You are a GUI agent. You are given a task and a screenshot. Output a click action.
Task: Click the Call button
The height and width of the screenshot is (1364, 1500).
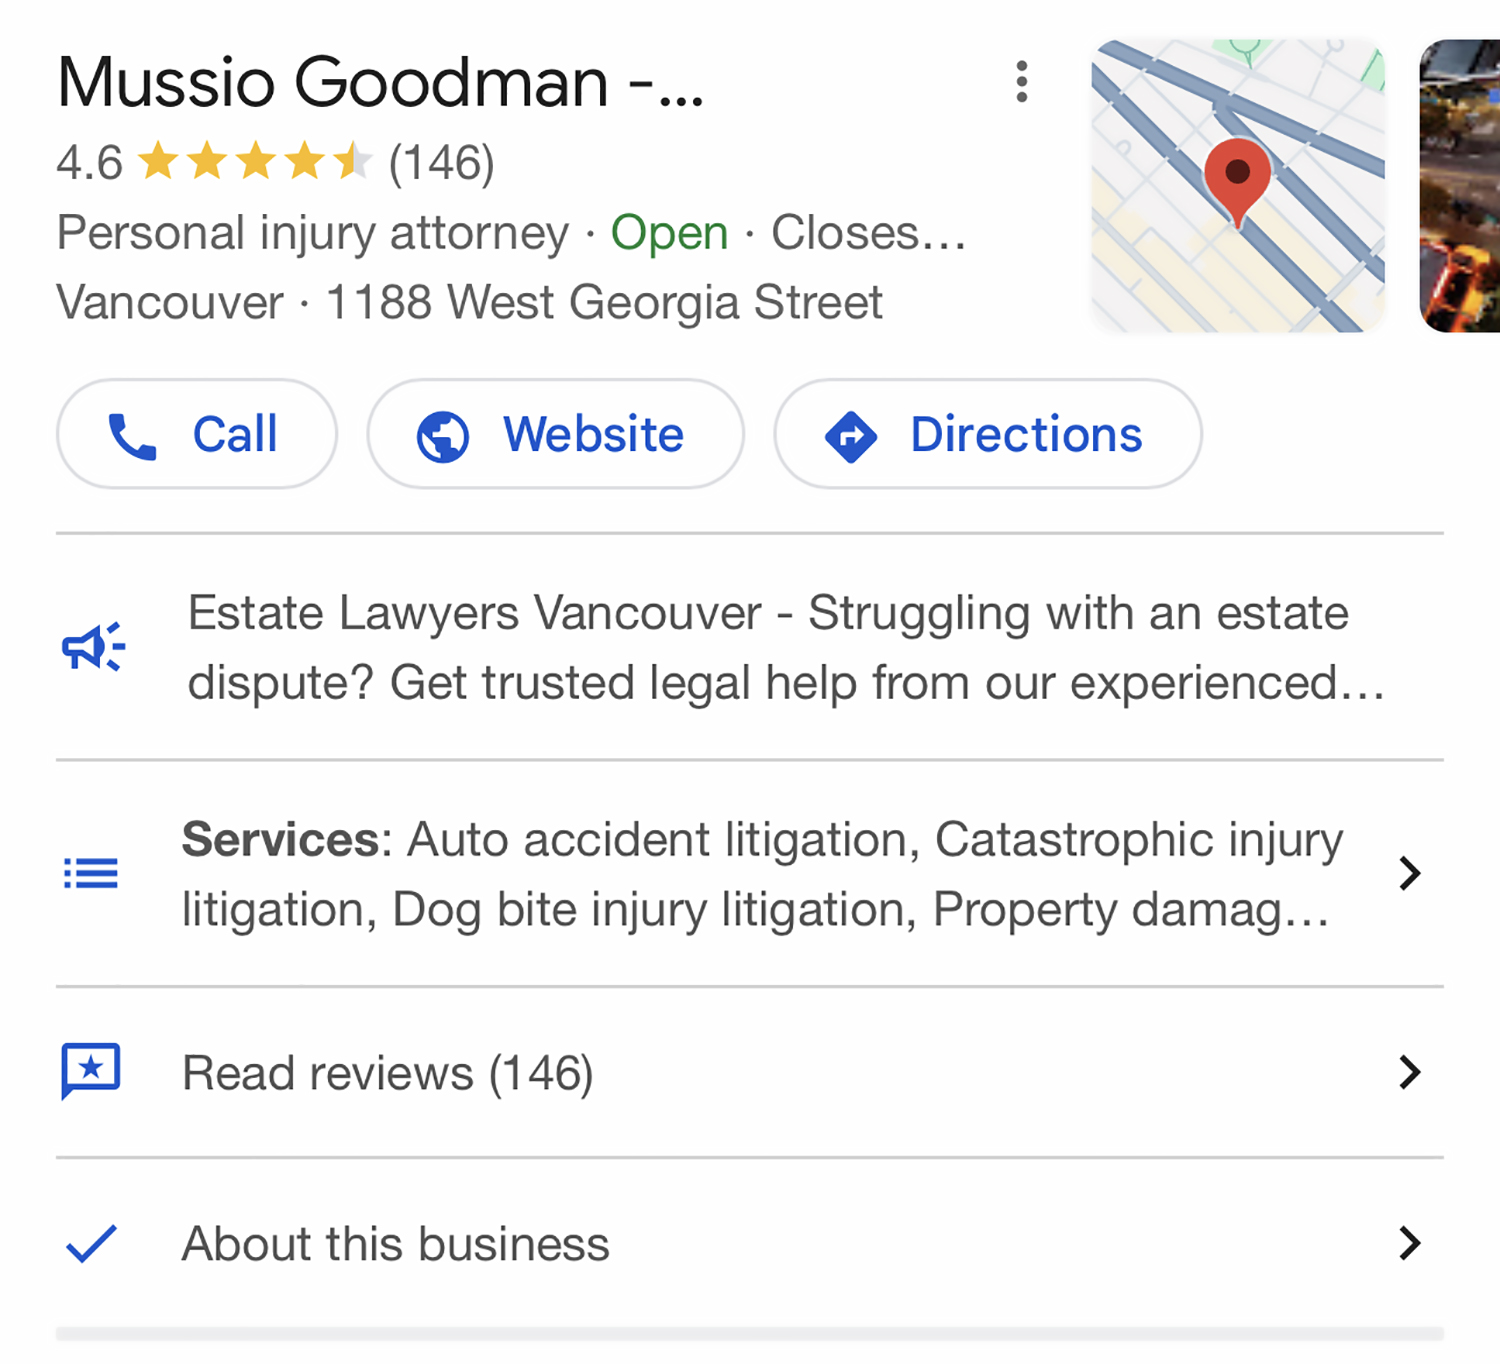tap(197, 434)
